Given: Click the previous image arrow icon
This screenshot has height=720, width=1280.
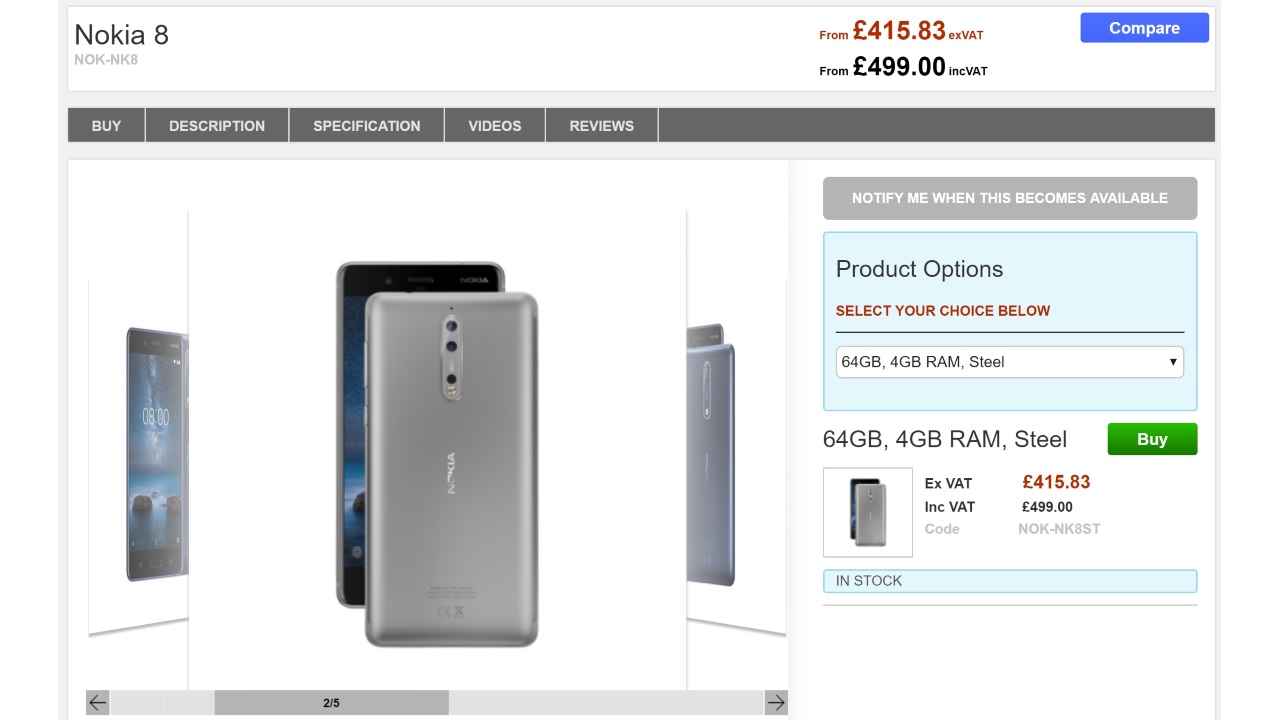Looking at the screenshot, I should tap(97, 702).
